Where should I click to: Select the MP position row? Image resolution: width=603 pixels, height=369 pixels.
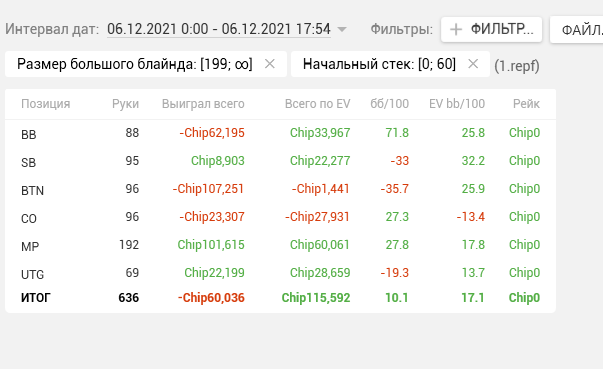pyautogui.click(x=280, y=245)
